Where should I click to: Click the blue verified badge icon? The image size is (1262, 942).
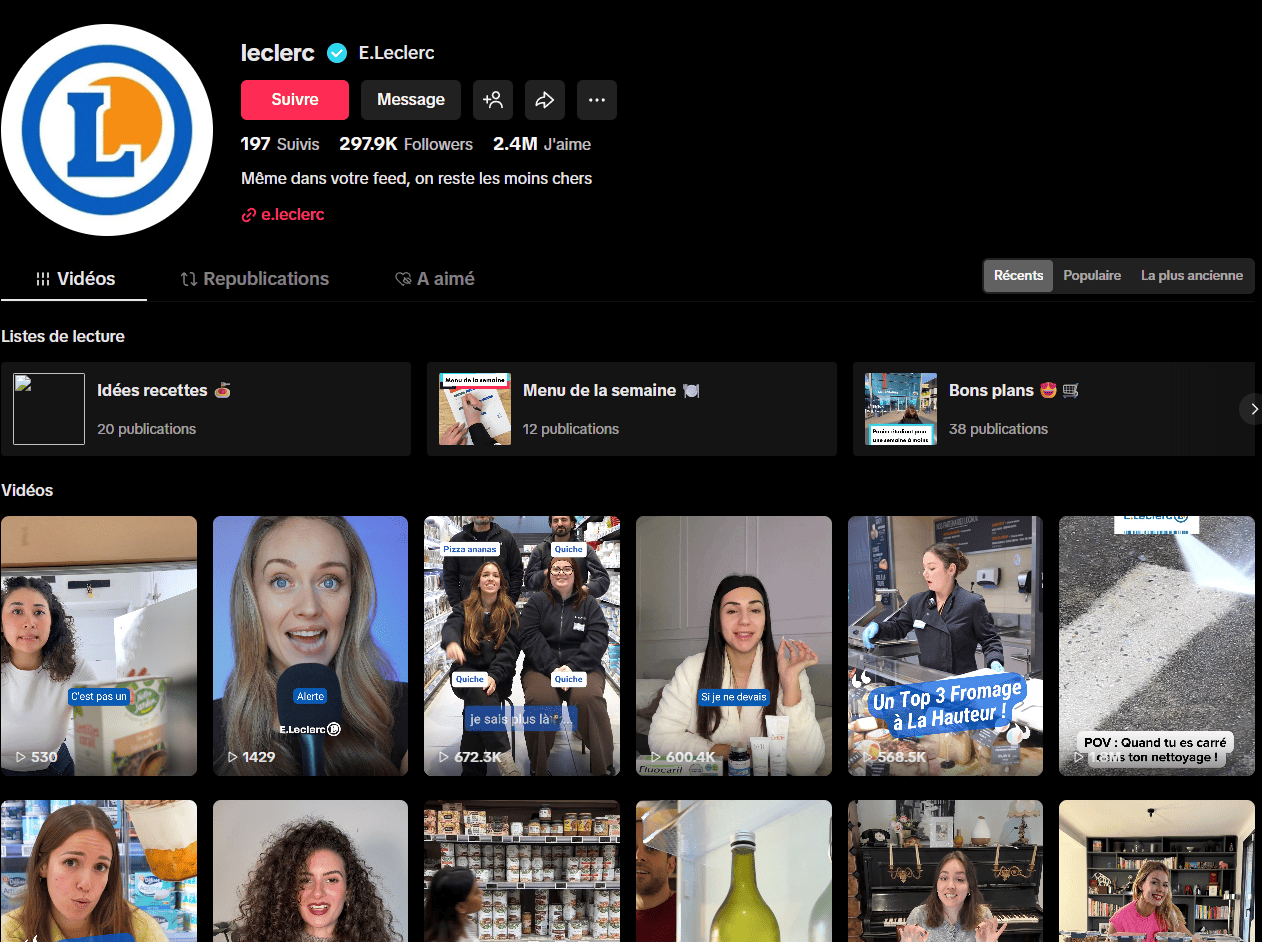[337, 53]
